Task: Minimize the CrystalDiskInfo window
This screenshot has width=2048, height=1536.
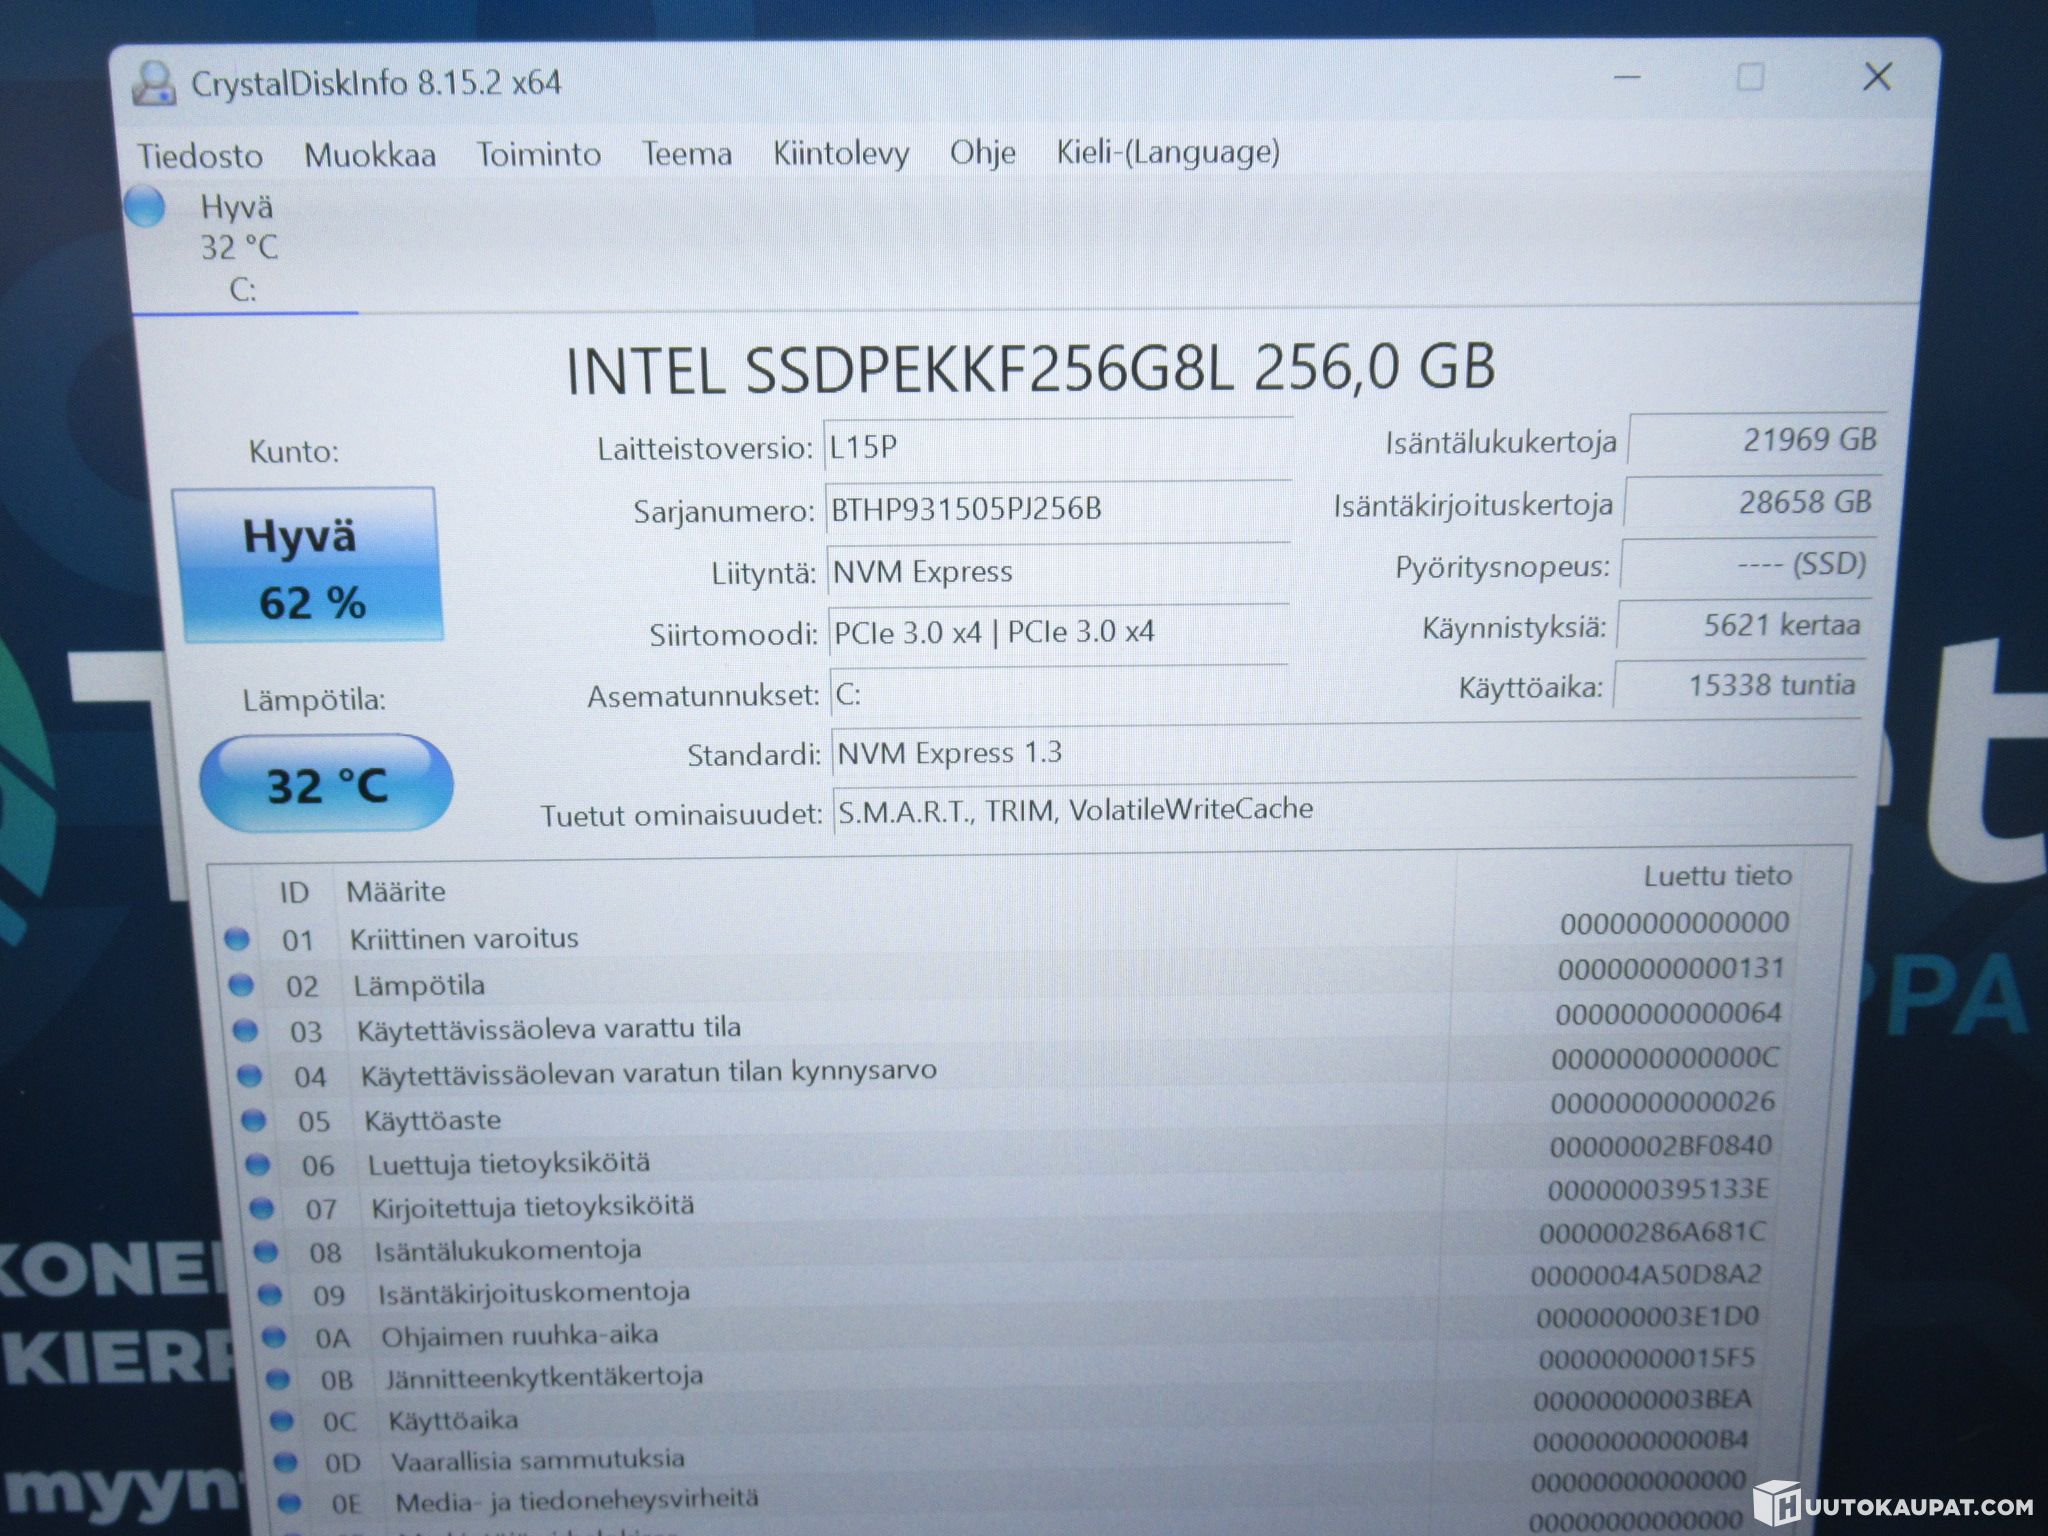Action: (1628, 77)
